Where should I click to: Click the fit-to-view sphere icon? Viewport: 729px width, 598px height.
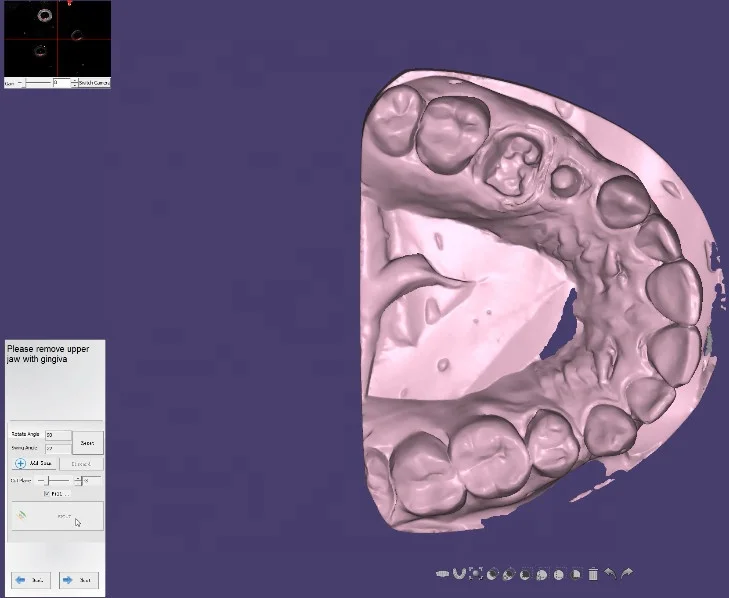click(x=476, y=574)
